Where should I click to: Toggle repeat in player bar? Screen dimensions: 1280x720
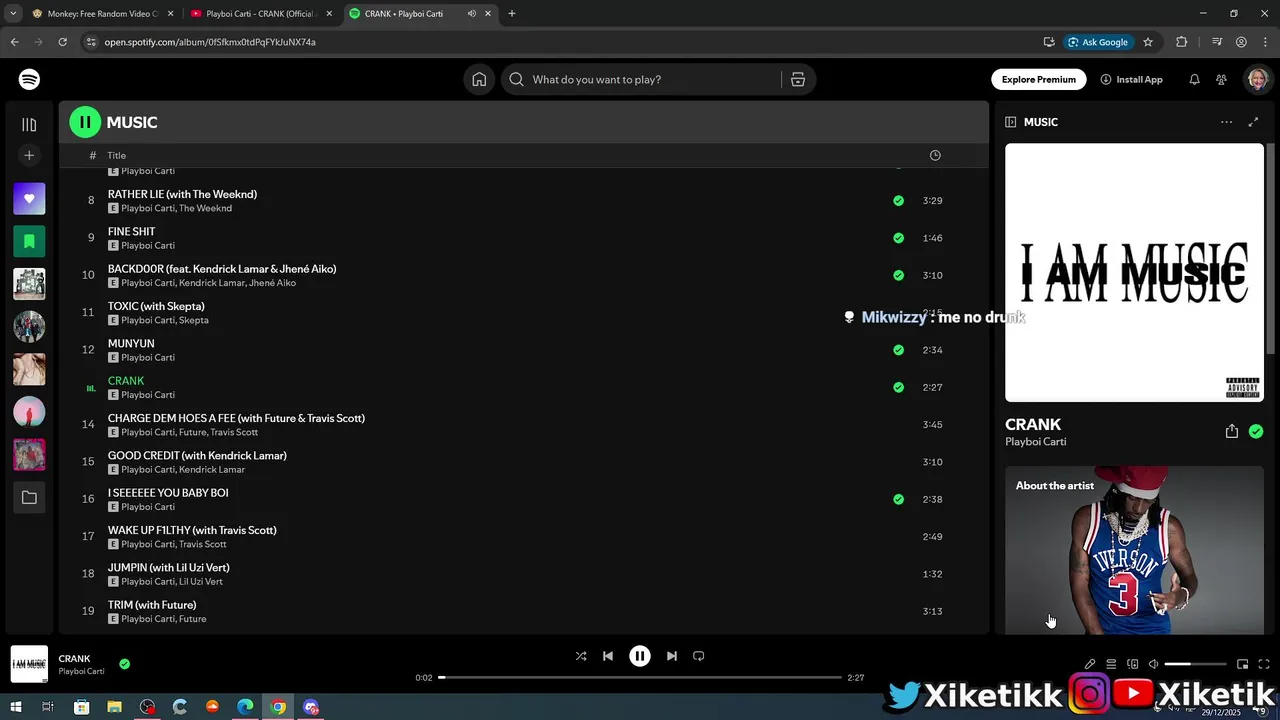(x=699, y=656)
